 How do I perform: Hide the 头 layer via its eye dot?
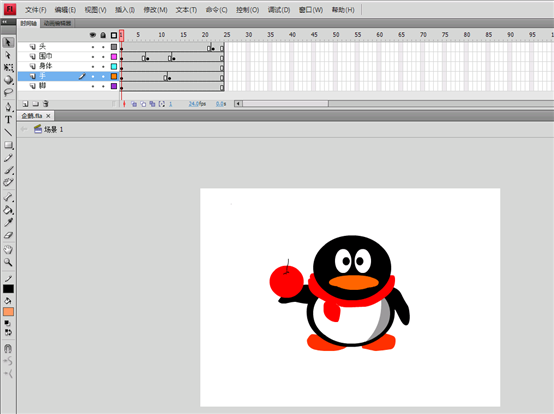(x=93, y=47)
